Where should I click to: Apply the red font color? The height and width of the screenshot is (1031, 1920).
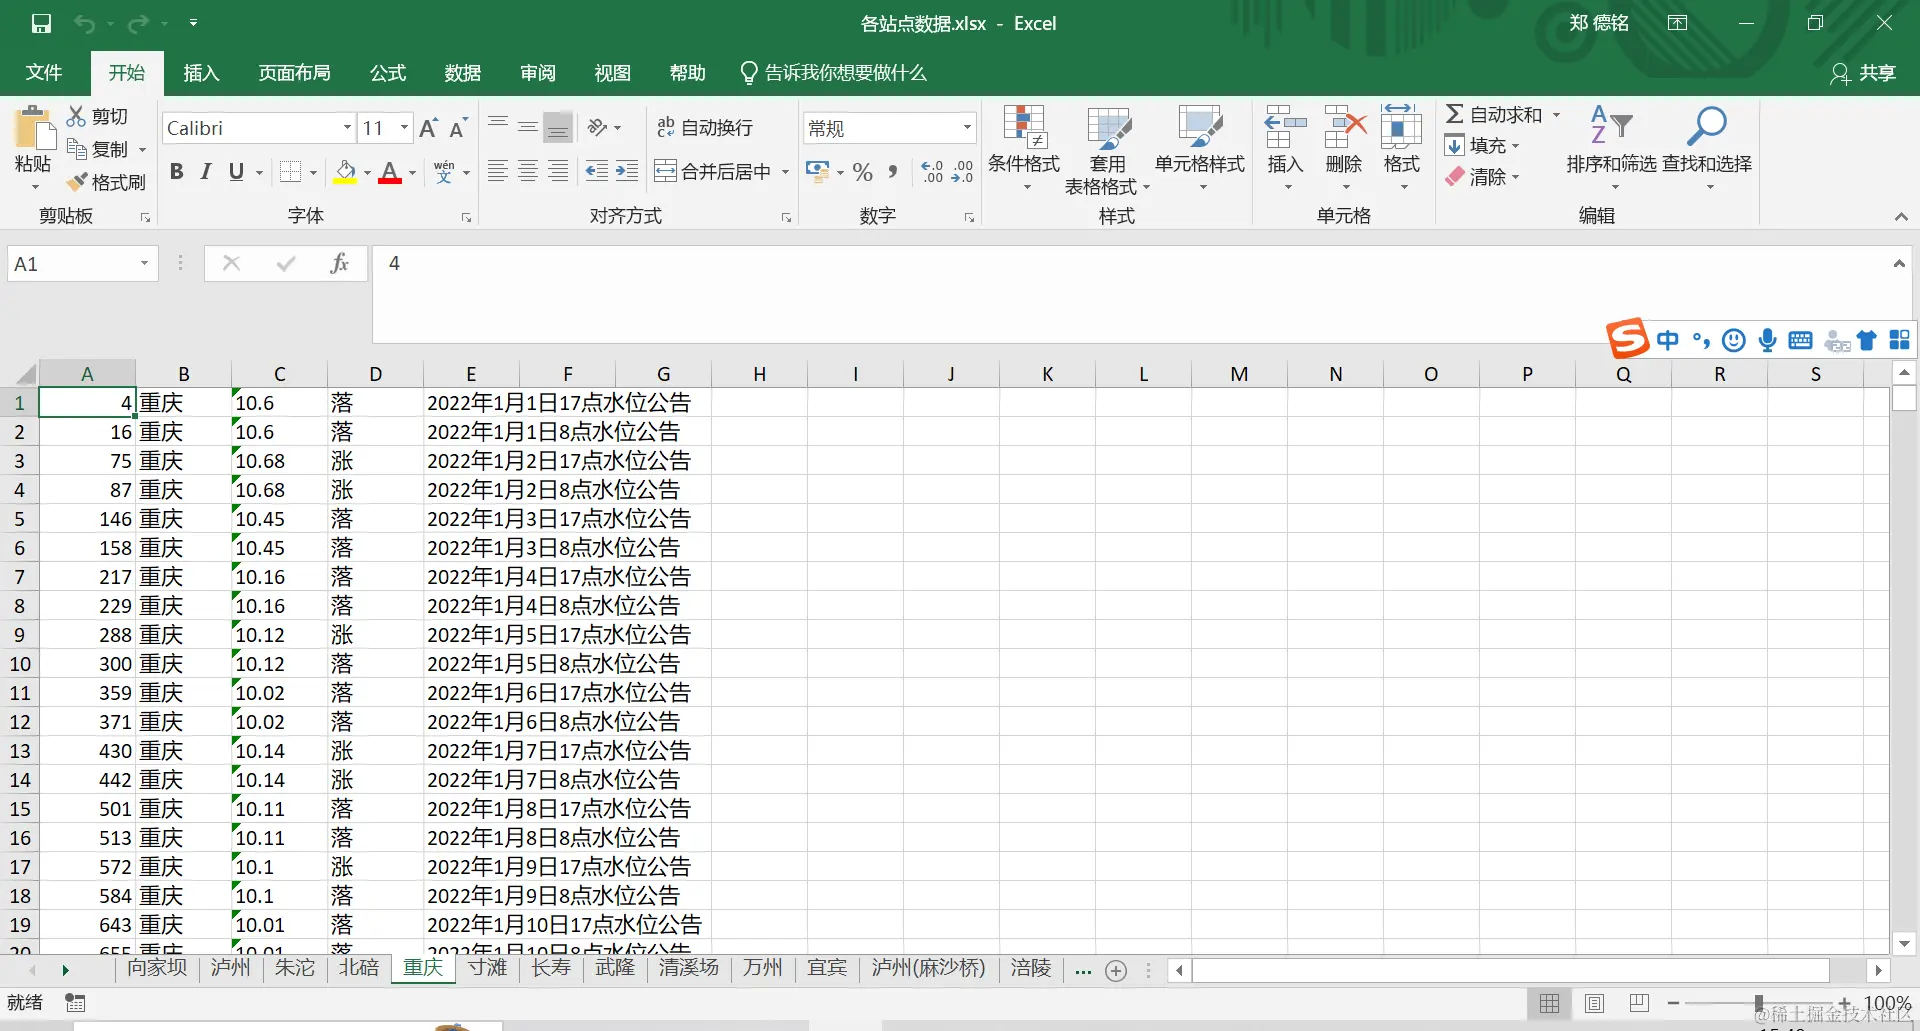pyautogui.click(x=390, y=172)
